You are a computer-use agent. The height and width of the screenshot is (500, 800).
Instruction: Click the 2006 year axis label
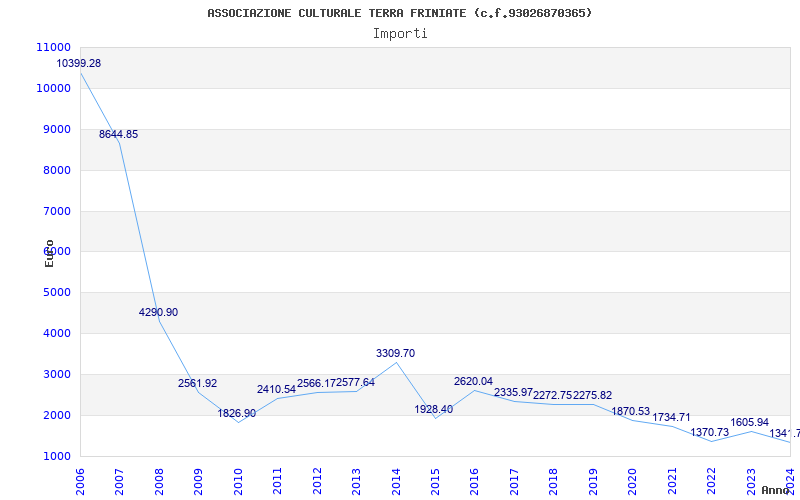click(x=80, y=482)
